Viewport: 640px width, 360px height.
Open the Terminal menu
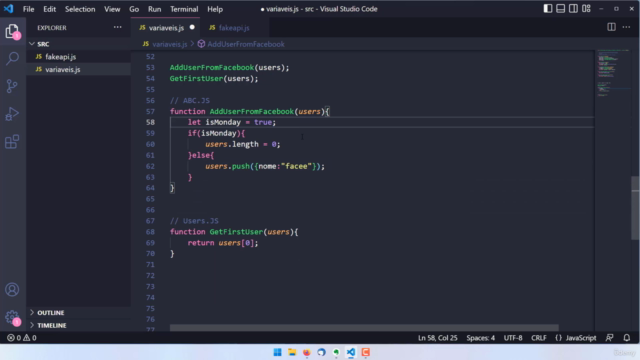(x=184, y=9)
